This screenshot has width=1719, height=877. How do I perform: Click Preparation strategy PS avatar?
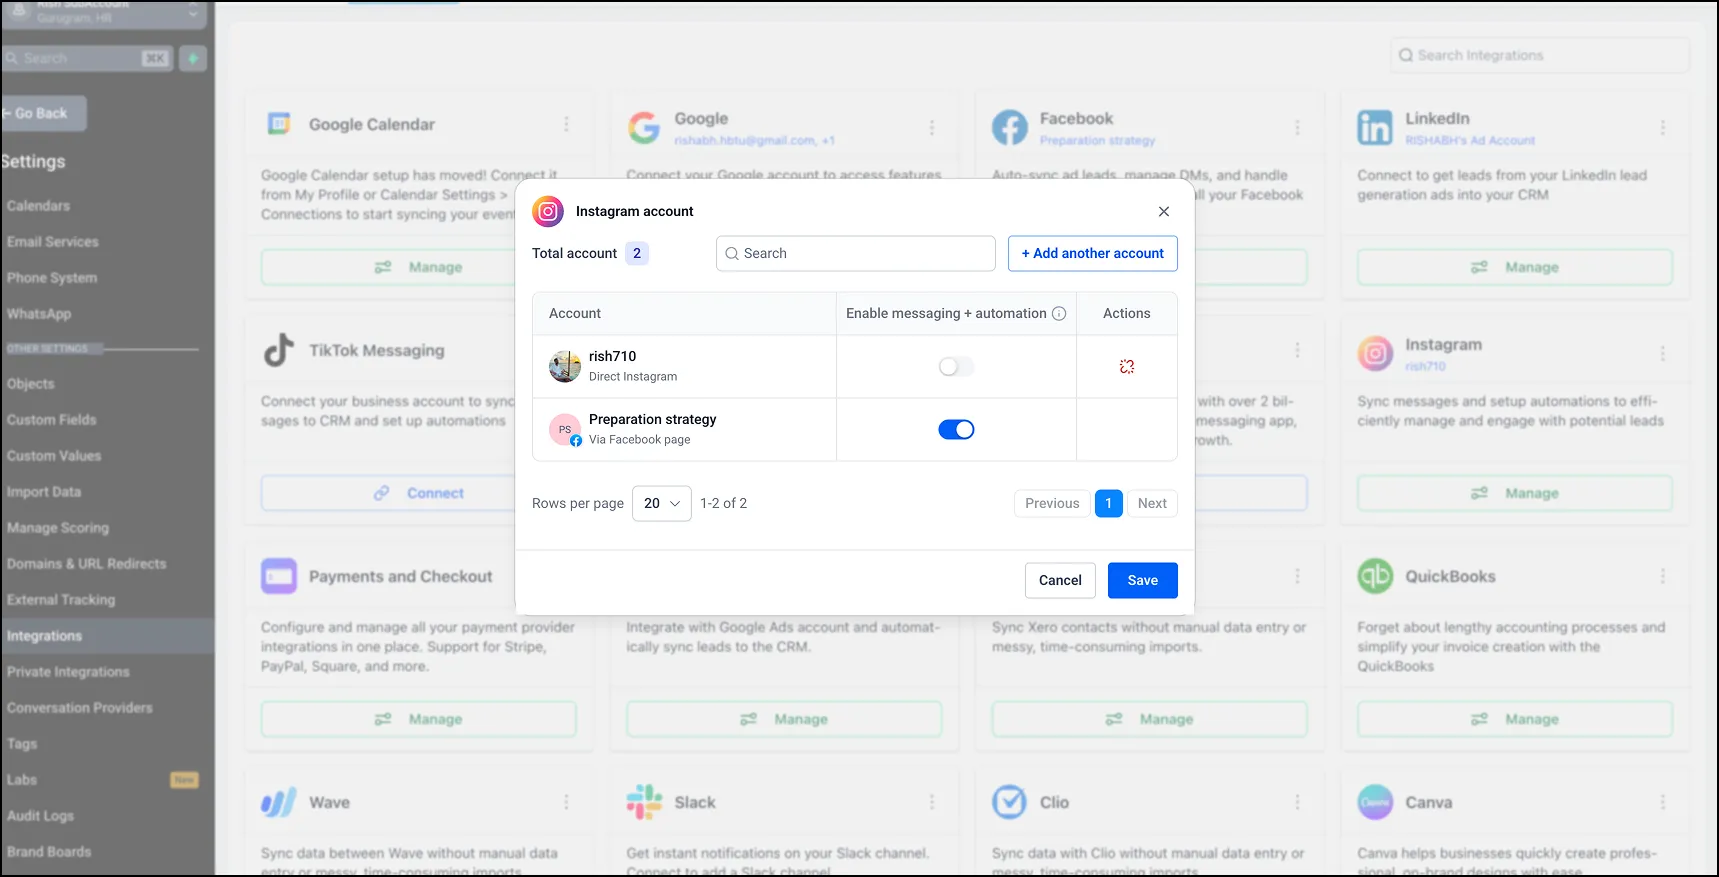565,429
